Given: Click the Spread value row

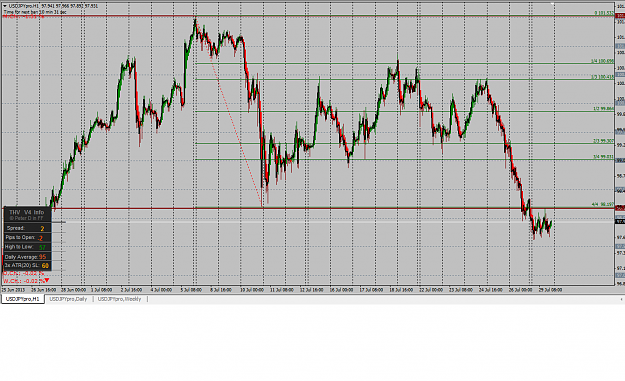Looking at the screenshot, I should tap(27, 228).
